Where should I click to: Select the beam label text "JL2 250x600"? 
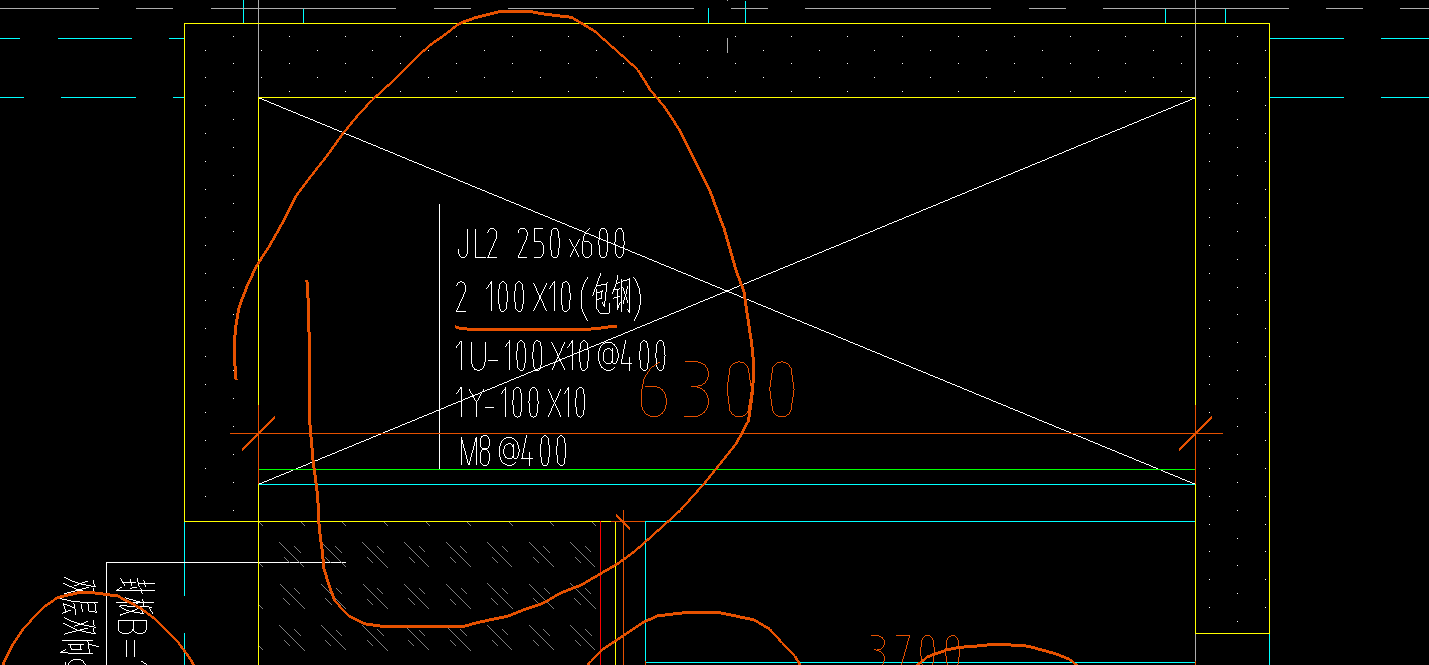(x=541, y=243)
